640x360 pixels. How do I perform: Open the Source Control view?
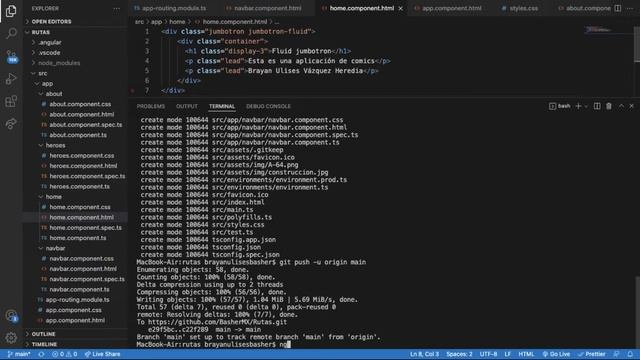coord(11,56)
